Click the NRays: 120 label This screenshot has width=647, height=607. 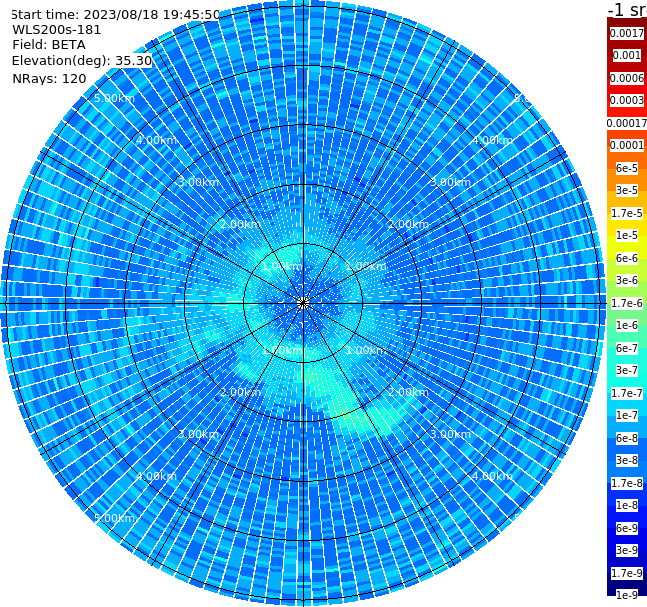49,78
